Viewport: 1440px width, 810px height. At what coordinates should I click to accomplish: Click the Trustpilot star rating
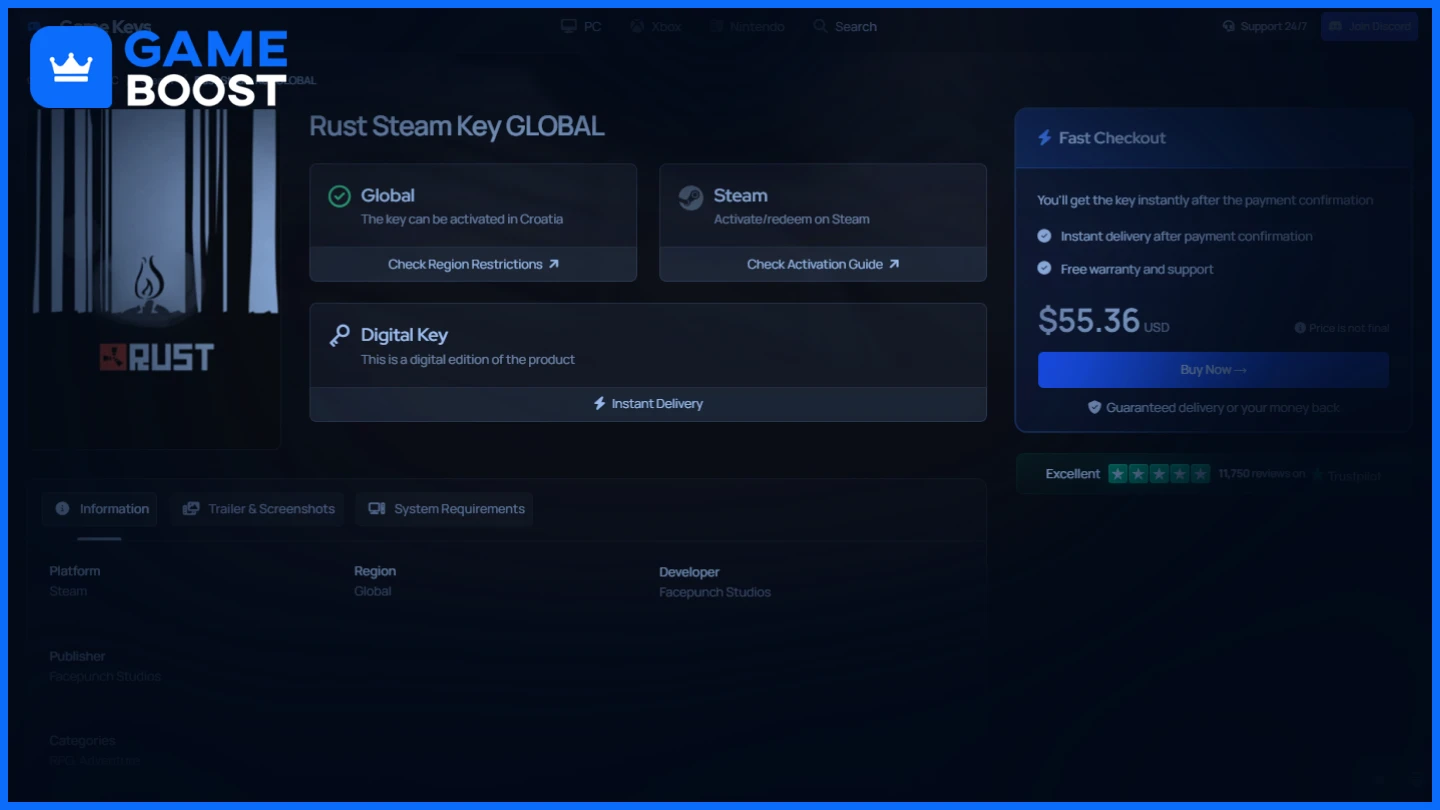pos(1159,474)
